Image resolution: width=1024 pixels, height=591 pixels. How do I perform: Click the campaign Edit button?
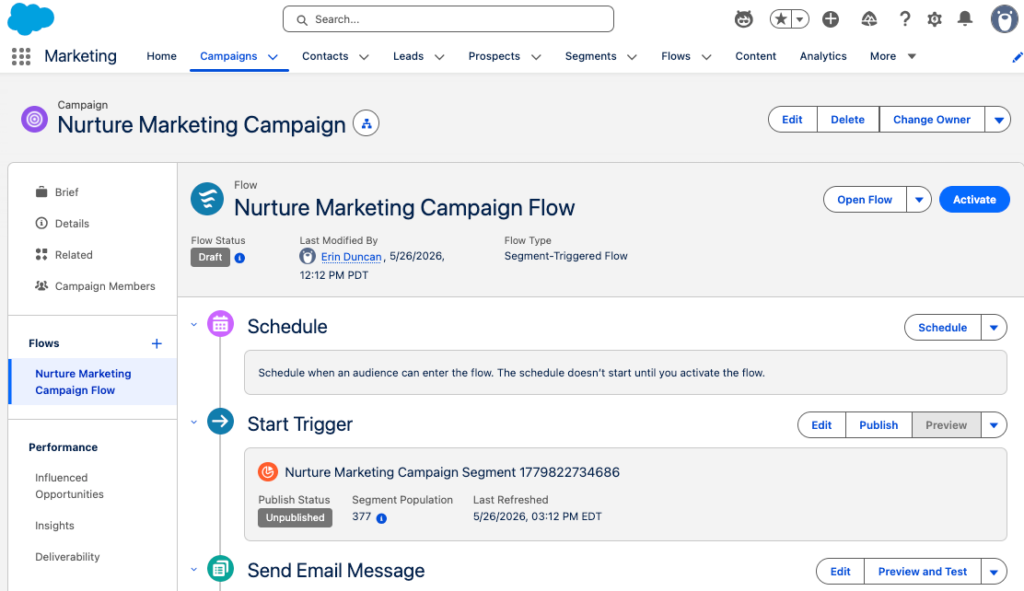click(x=792, y=120)
